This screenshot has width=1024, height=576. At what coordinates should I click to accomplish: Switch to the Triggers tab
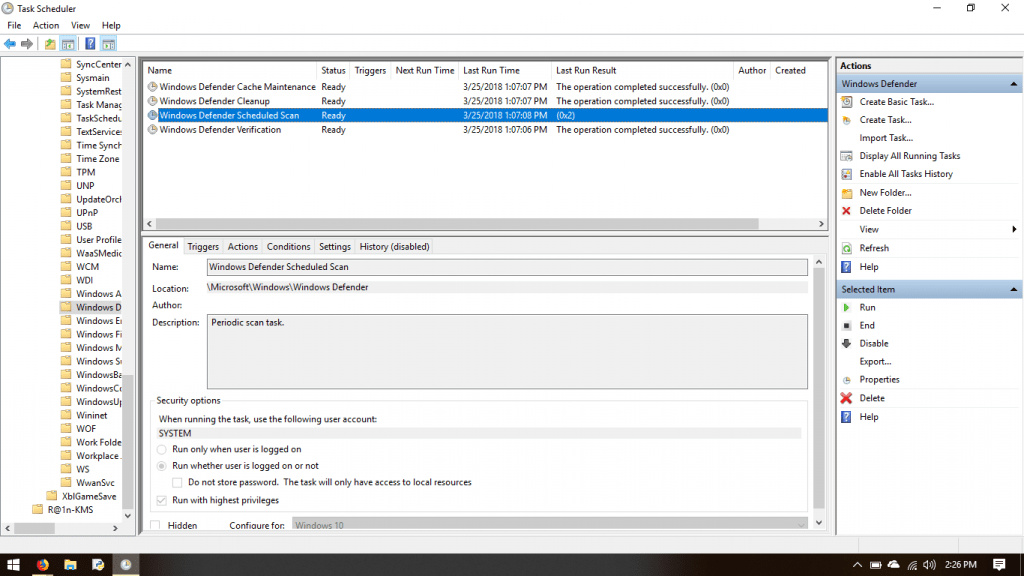pyautogui.click(x=203, y=246)
